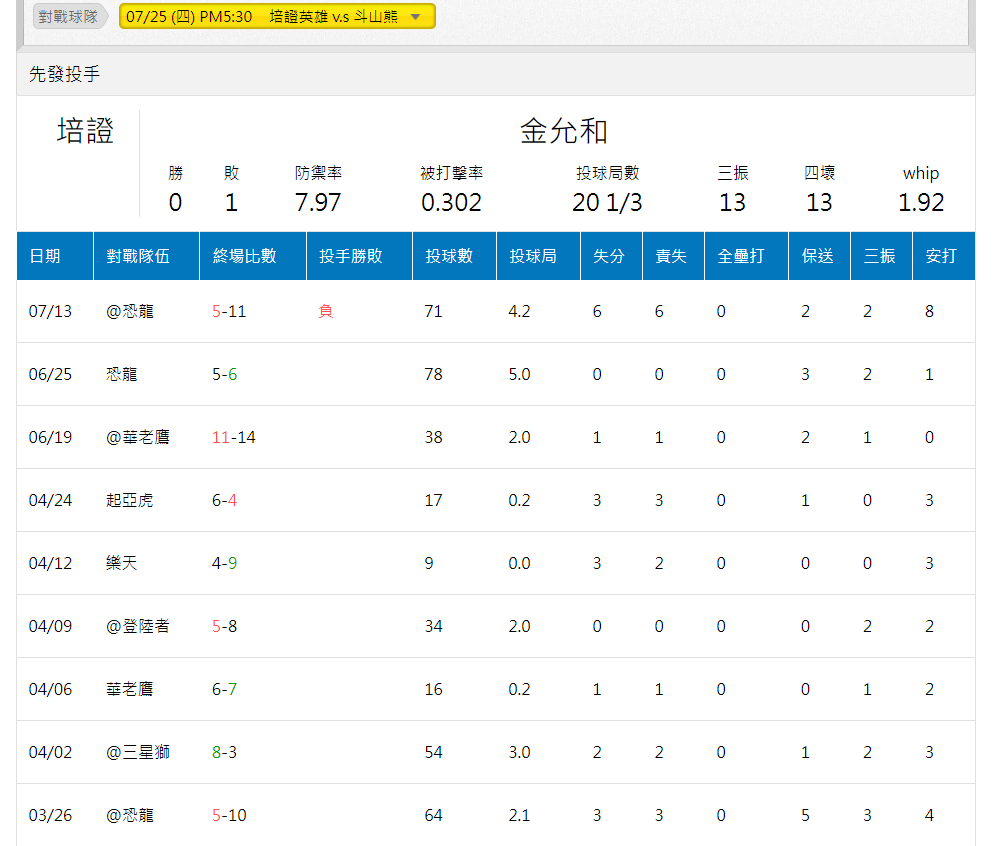
Task: Click score 6-4
Action: 224,500
